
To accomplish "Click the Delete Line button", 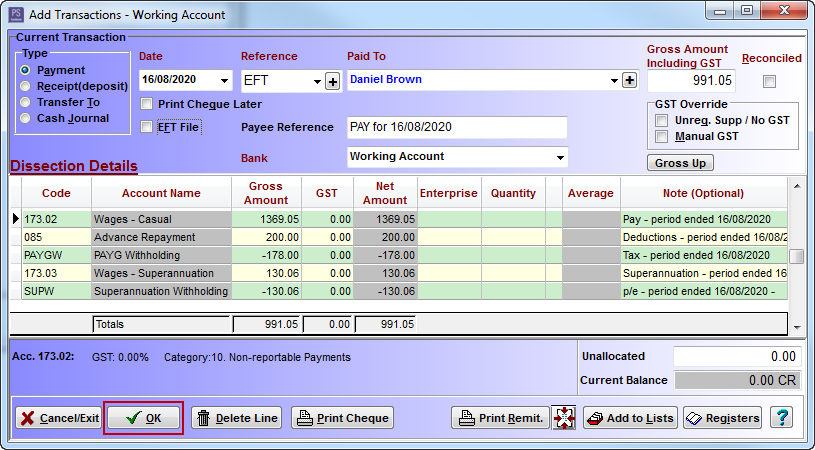I will [236, 418].
